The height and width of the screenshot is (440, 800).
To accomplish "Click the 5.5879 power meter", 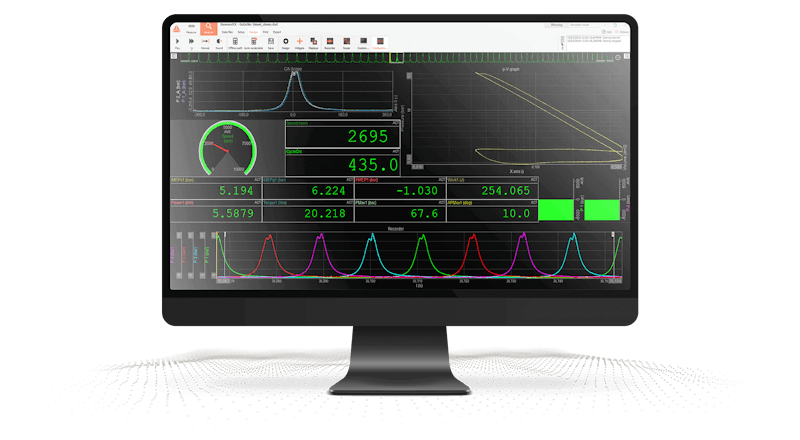I will point(216,211).
